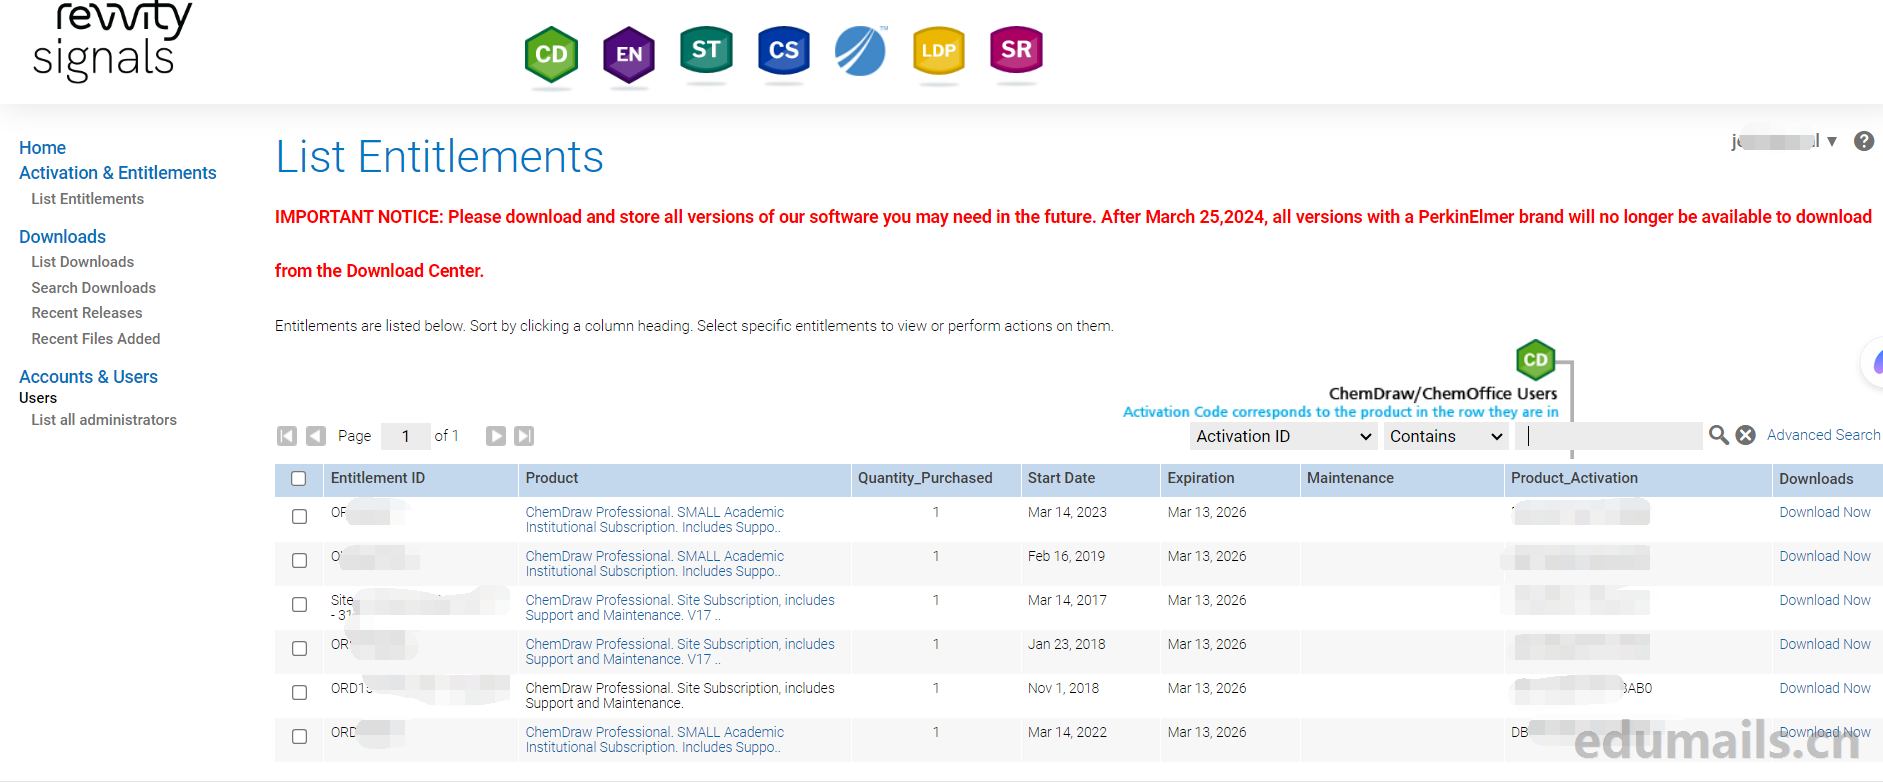Click Download Now for Nov 1, 2018 row
The width and height of the screenshot is (1883, 782).
(1825, 688)
